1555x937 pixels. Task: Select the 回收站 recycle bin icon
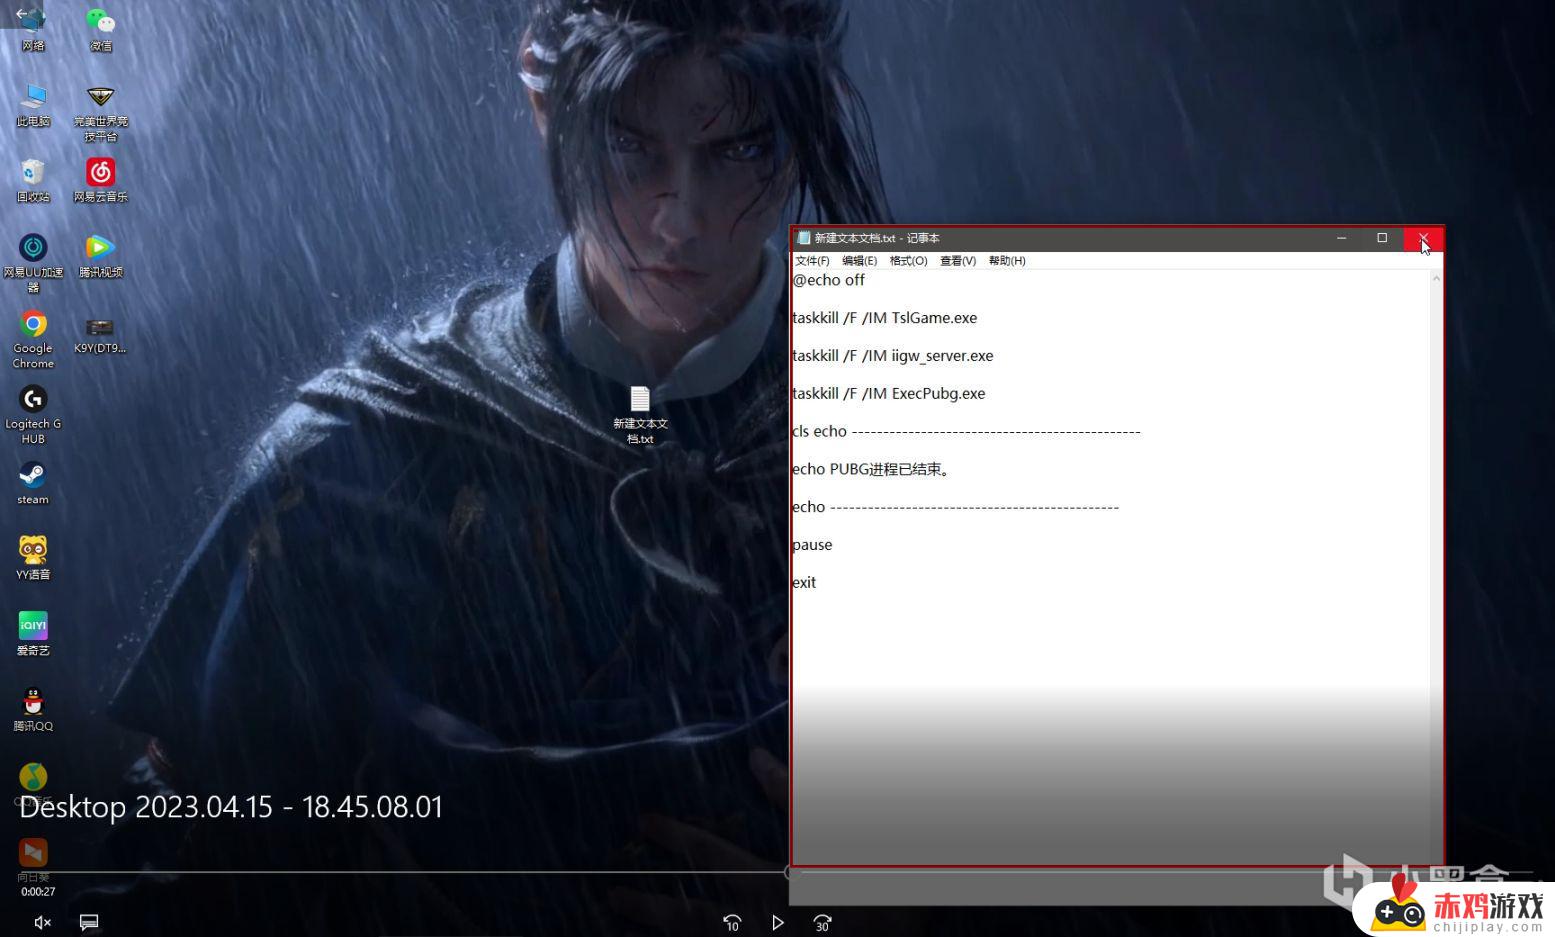33,180
